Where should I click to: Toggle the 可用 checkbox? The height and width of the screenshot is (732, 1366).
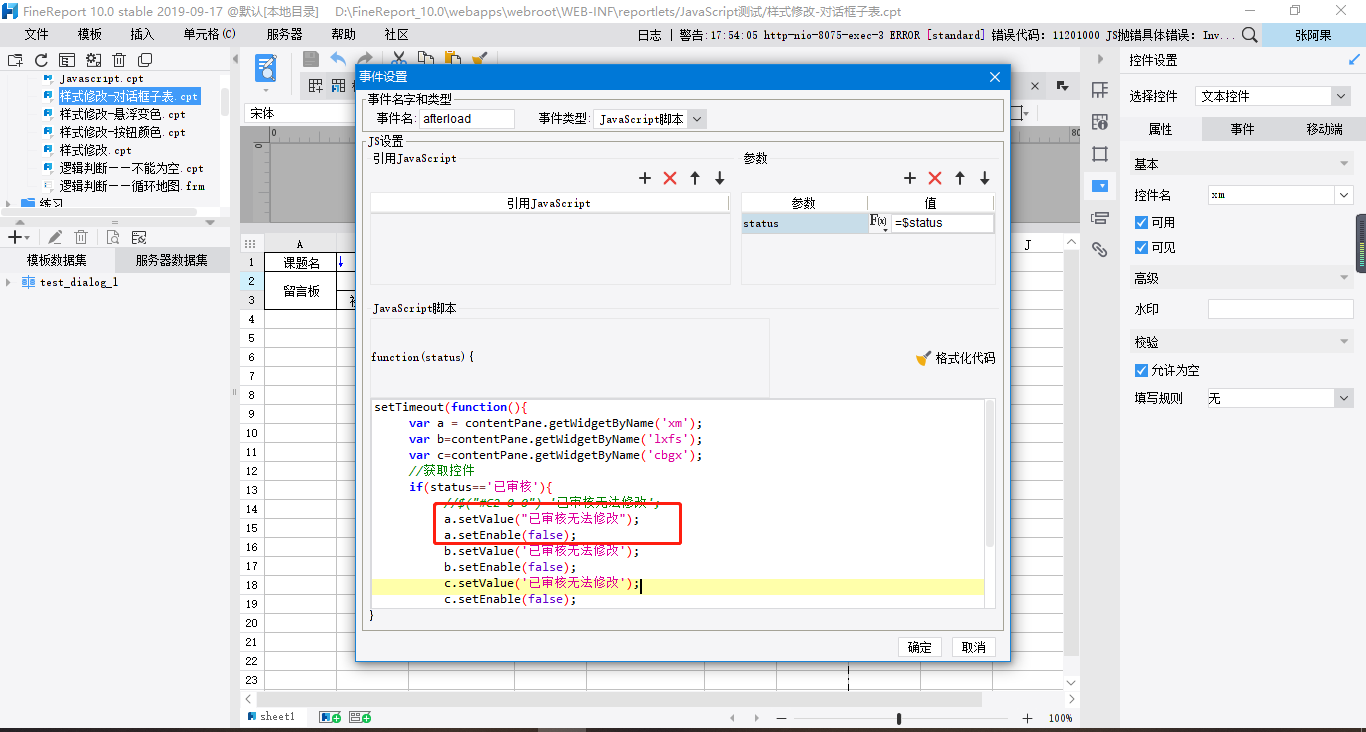click(x=1142, y=222)
